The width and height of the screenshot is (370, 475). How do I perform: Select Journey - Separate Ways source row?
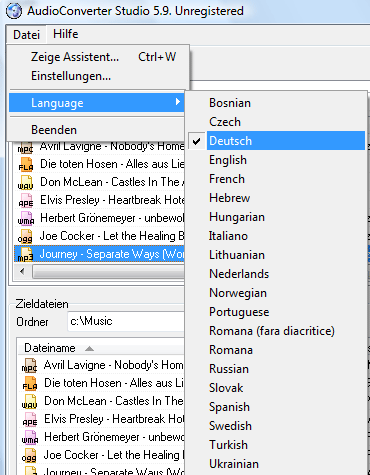coord(99,254)
